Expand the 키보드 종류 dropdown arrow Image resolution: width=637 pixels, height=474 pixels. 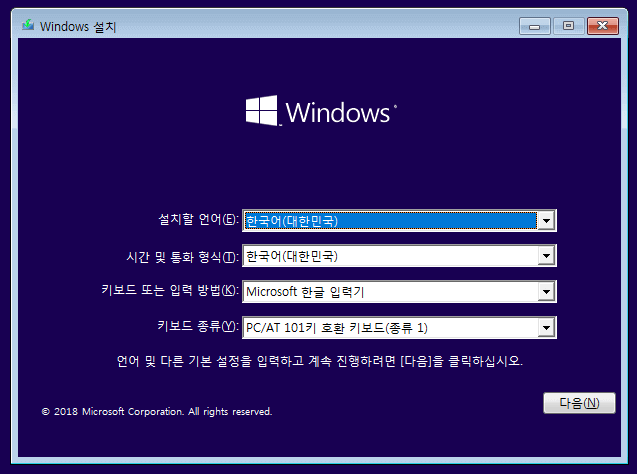click(x=546, y=327)
